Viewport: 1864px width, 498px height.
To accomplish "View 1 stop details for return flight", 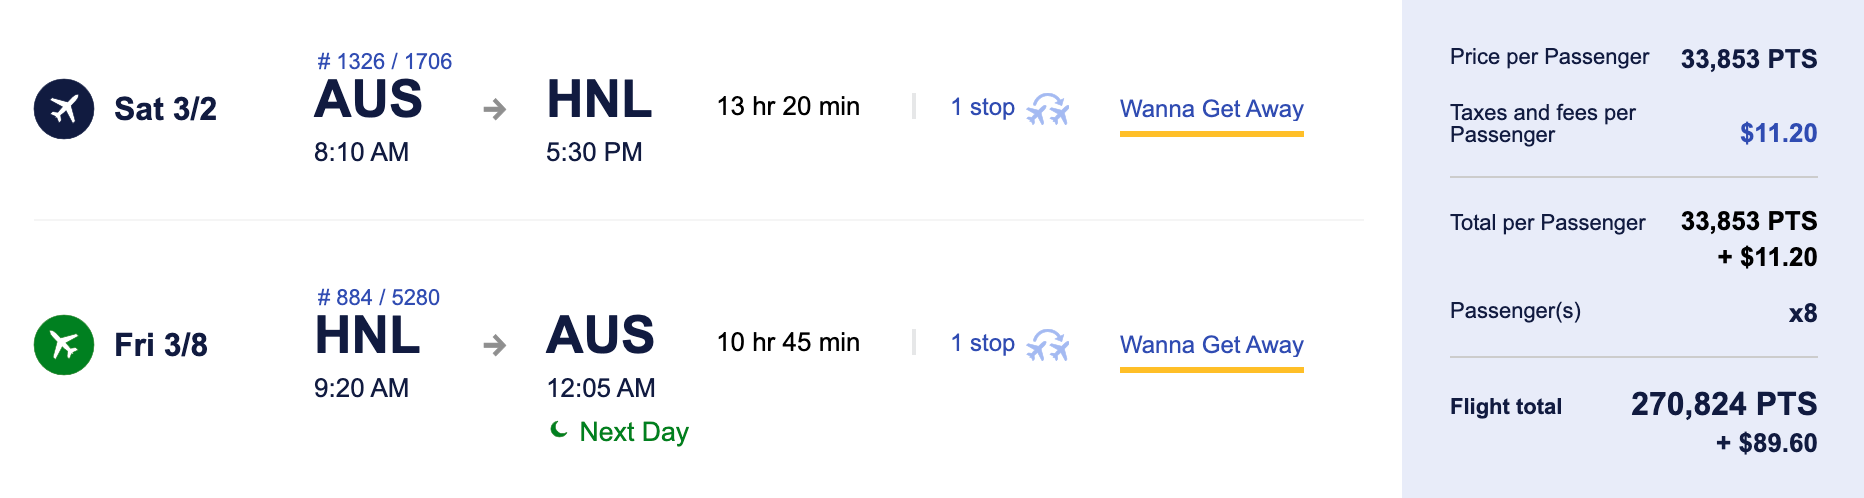I will (x=982, y=343).
